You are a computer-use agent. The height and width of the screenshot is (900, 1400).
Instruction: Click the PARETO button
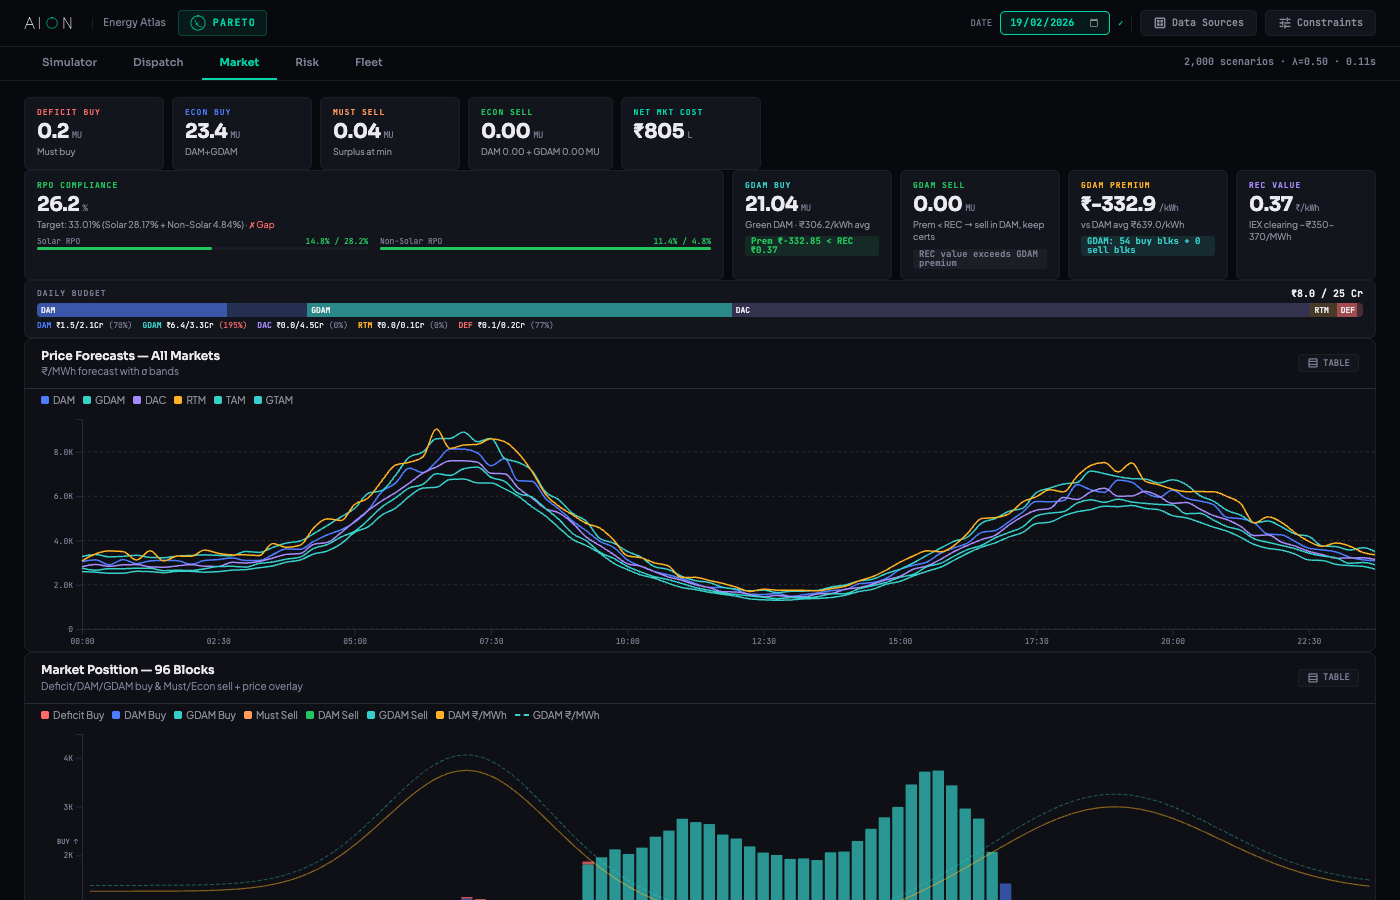tap(222, 22)
